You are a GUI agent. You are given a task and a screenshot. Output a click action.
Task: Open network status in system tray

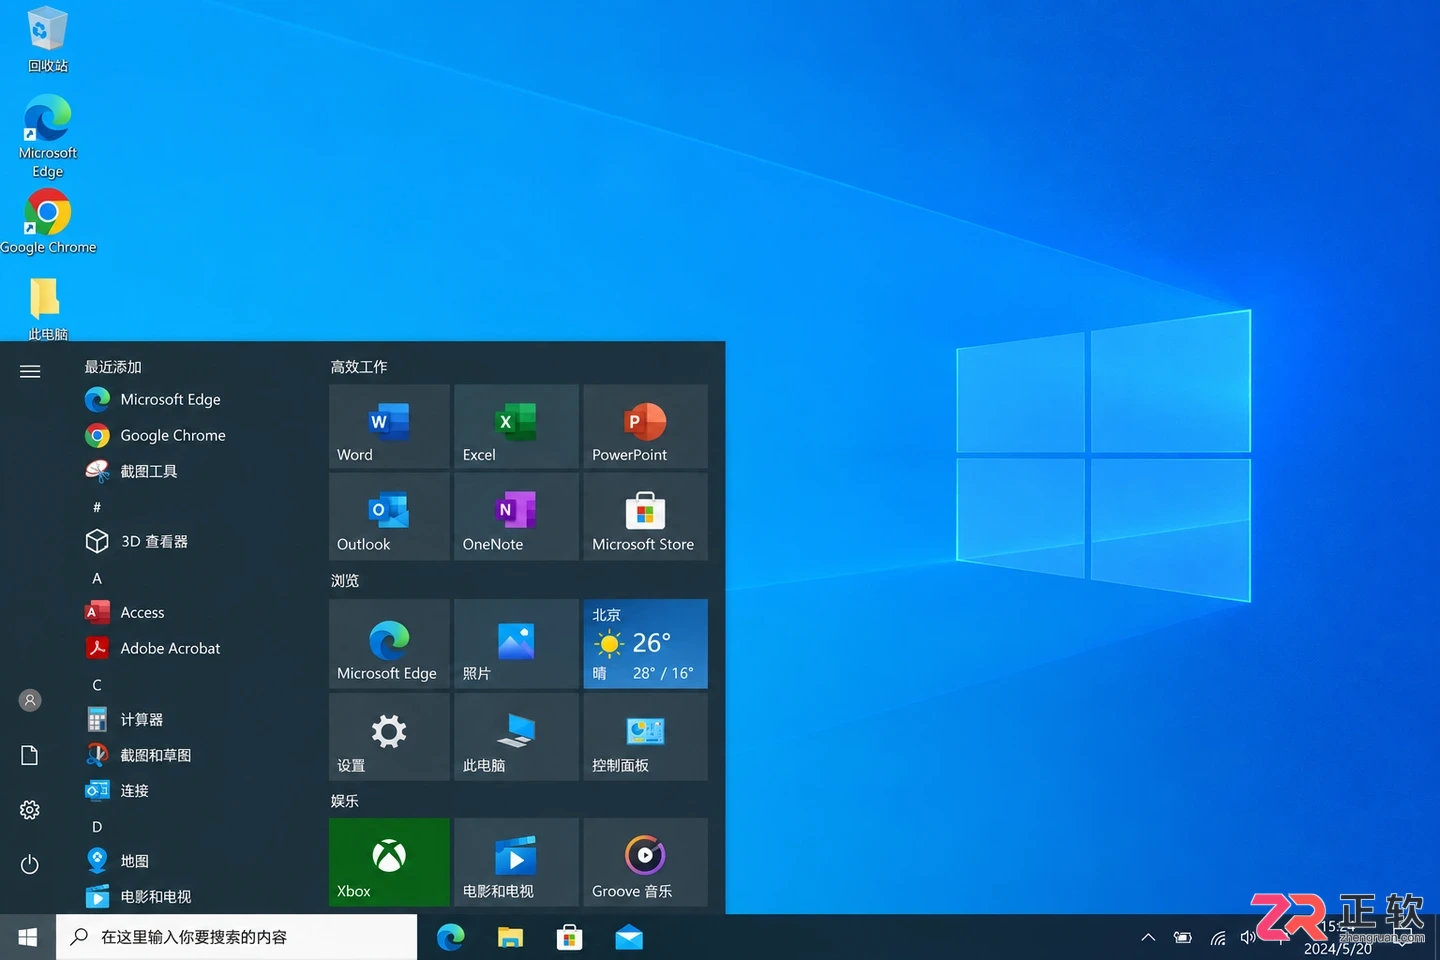(1218, 938)
